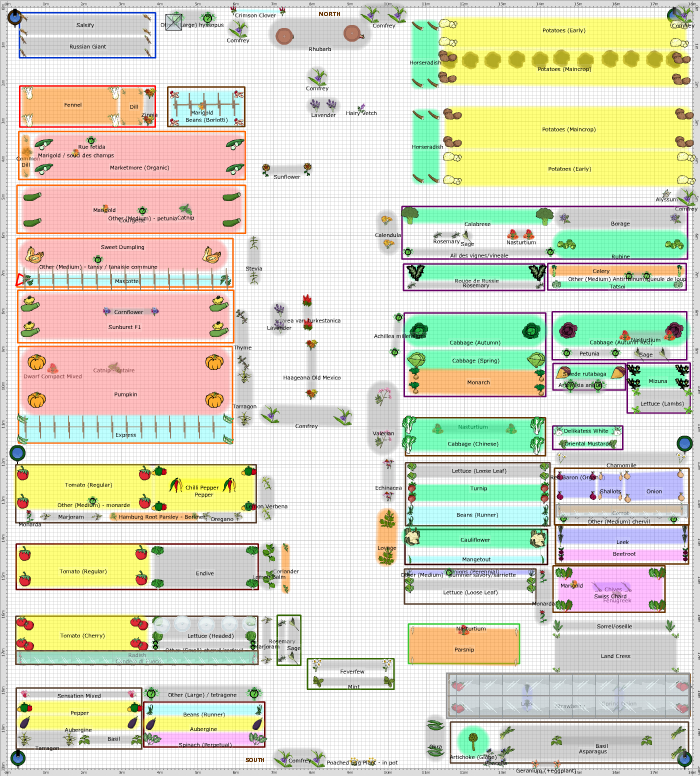
Task: Click the comfrey icon below Crimson Clover
Action: tap(239, 29)
